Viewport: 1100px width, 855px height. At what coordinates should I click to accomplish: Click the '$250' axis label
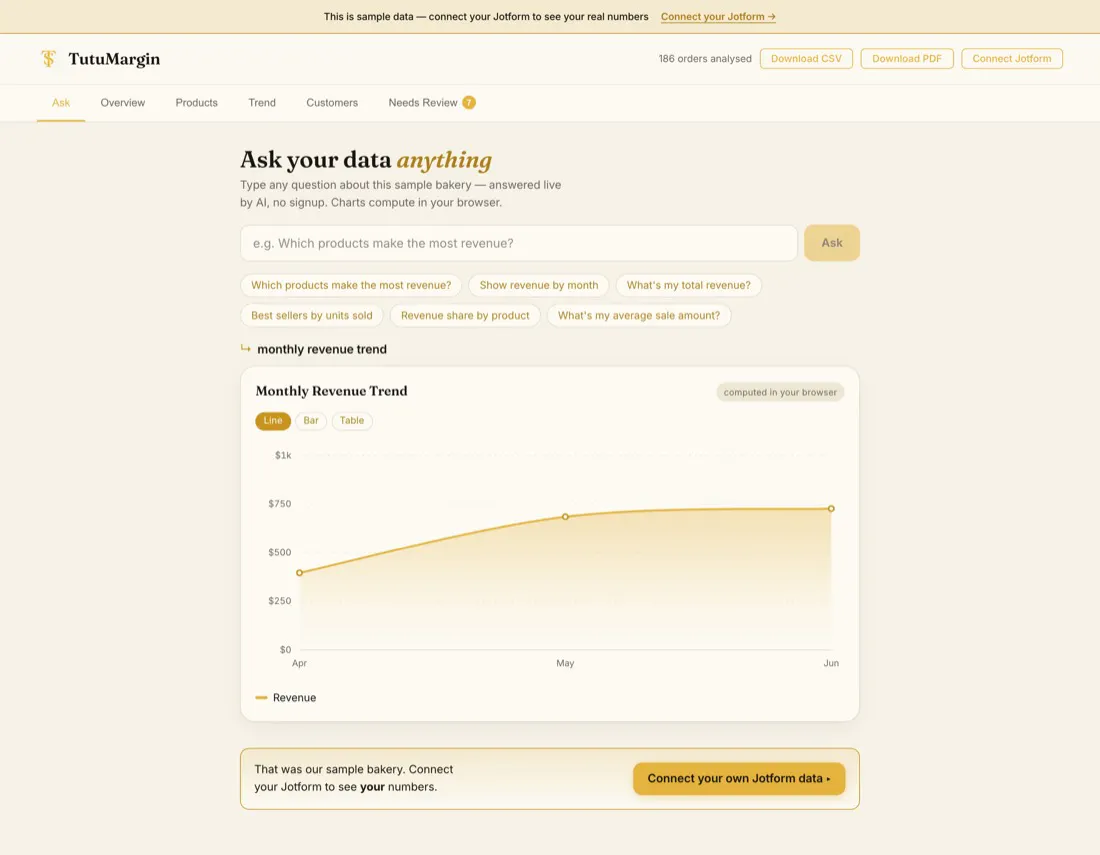click(279, 601)
